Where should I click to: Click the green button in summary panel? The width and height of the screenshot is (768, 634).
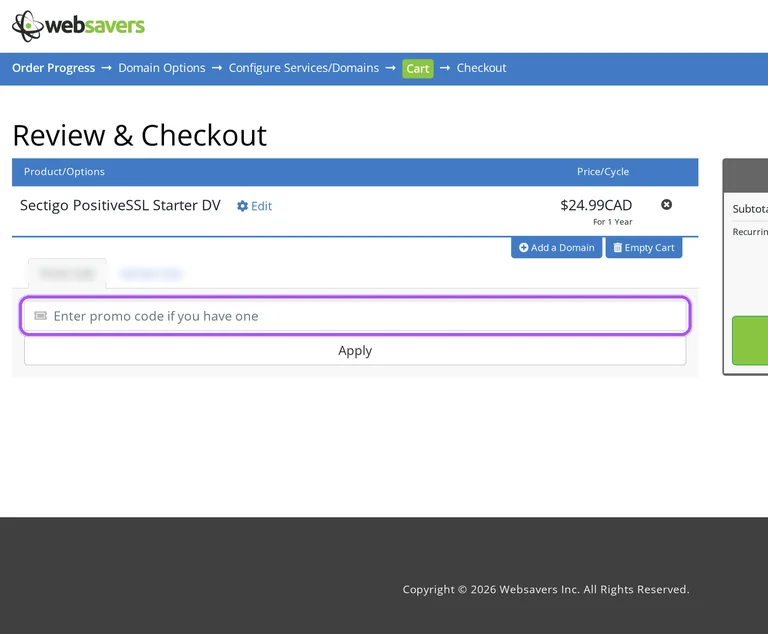[750, 341]
